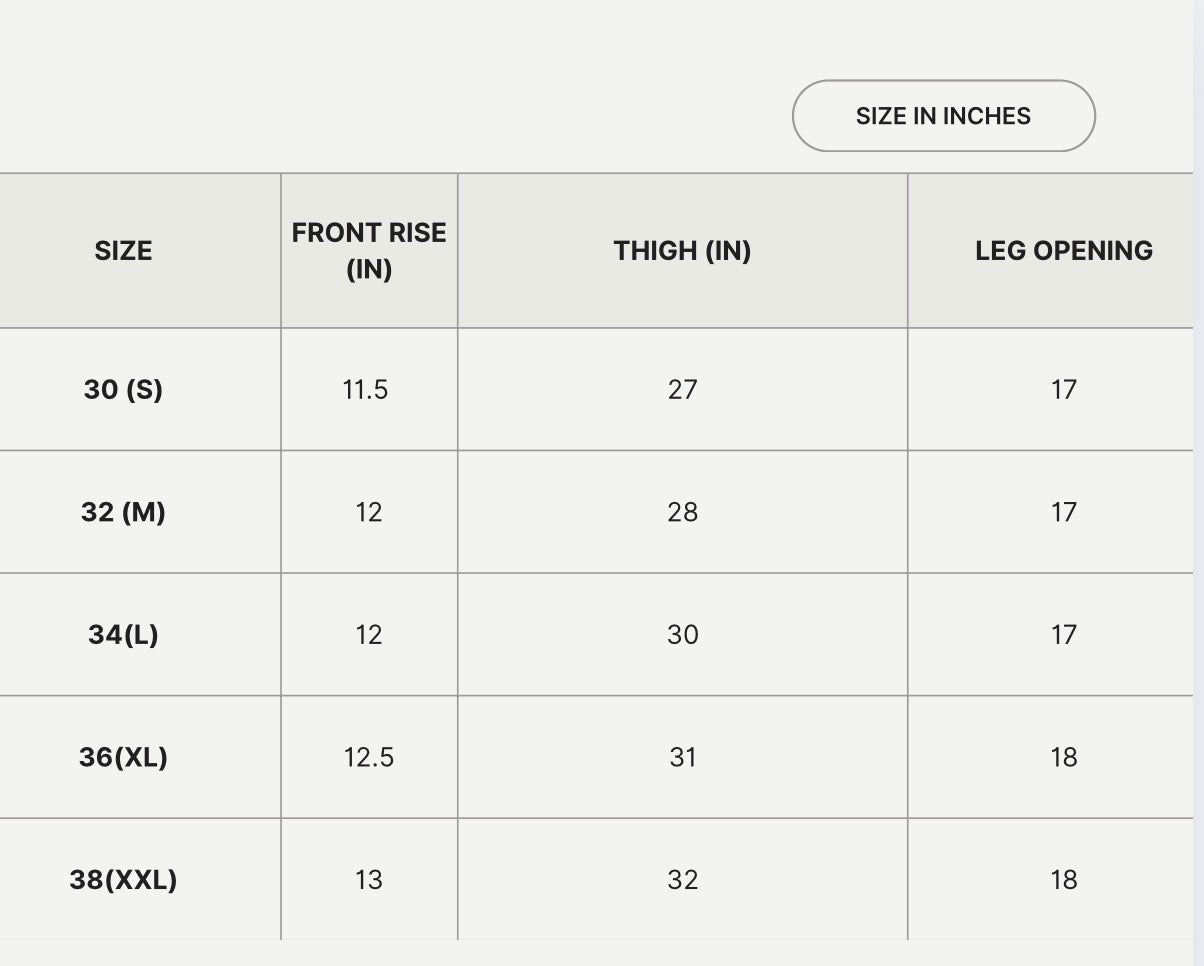Viewport: 1204px width, 966px height.
Task: Click leg opening value for 30 (S)
Action: (1063, 389)
